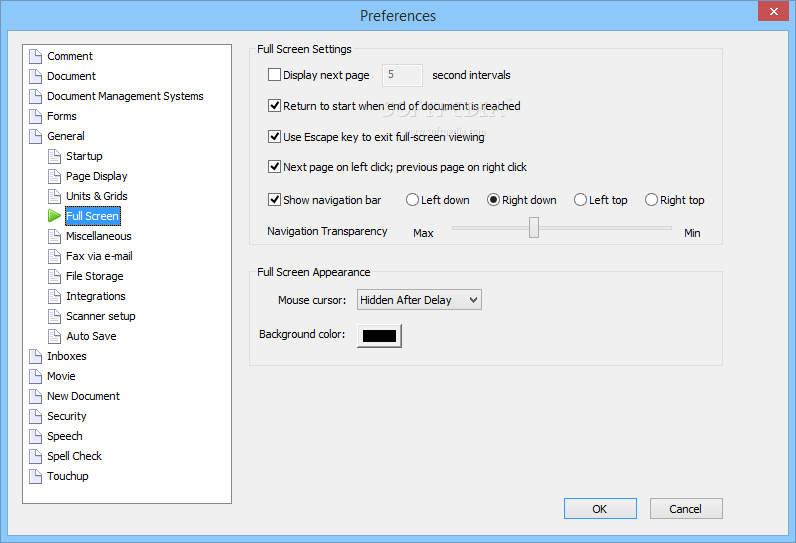Select Document Management Systems in the list
The width and height of the screenshot is (796, 543).
point(125,96)
